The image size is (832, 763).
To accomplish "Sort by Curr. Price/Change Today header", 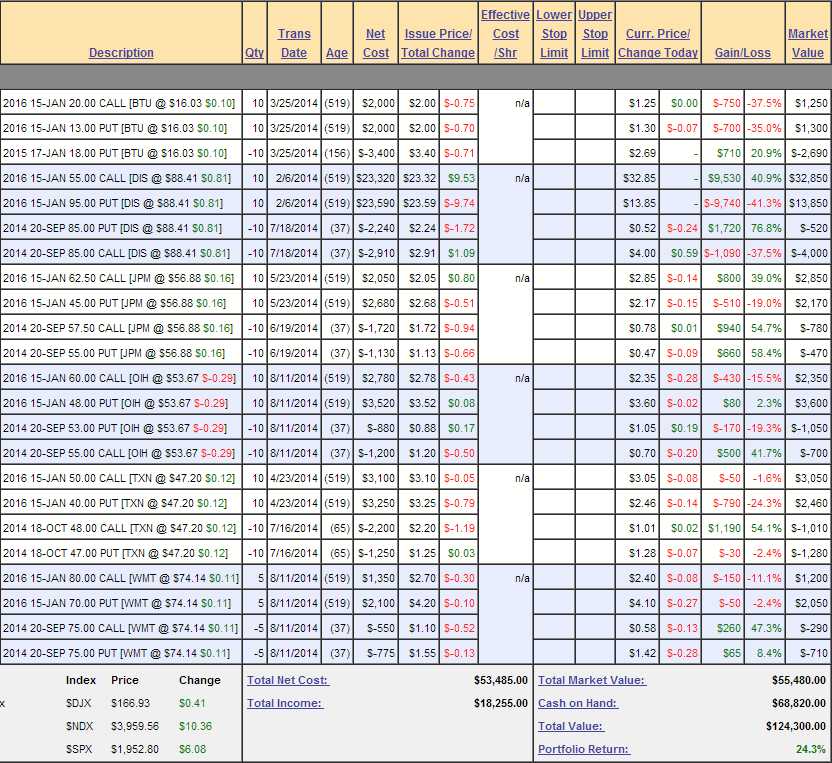I will click(x=657, y=43).
